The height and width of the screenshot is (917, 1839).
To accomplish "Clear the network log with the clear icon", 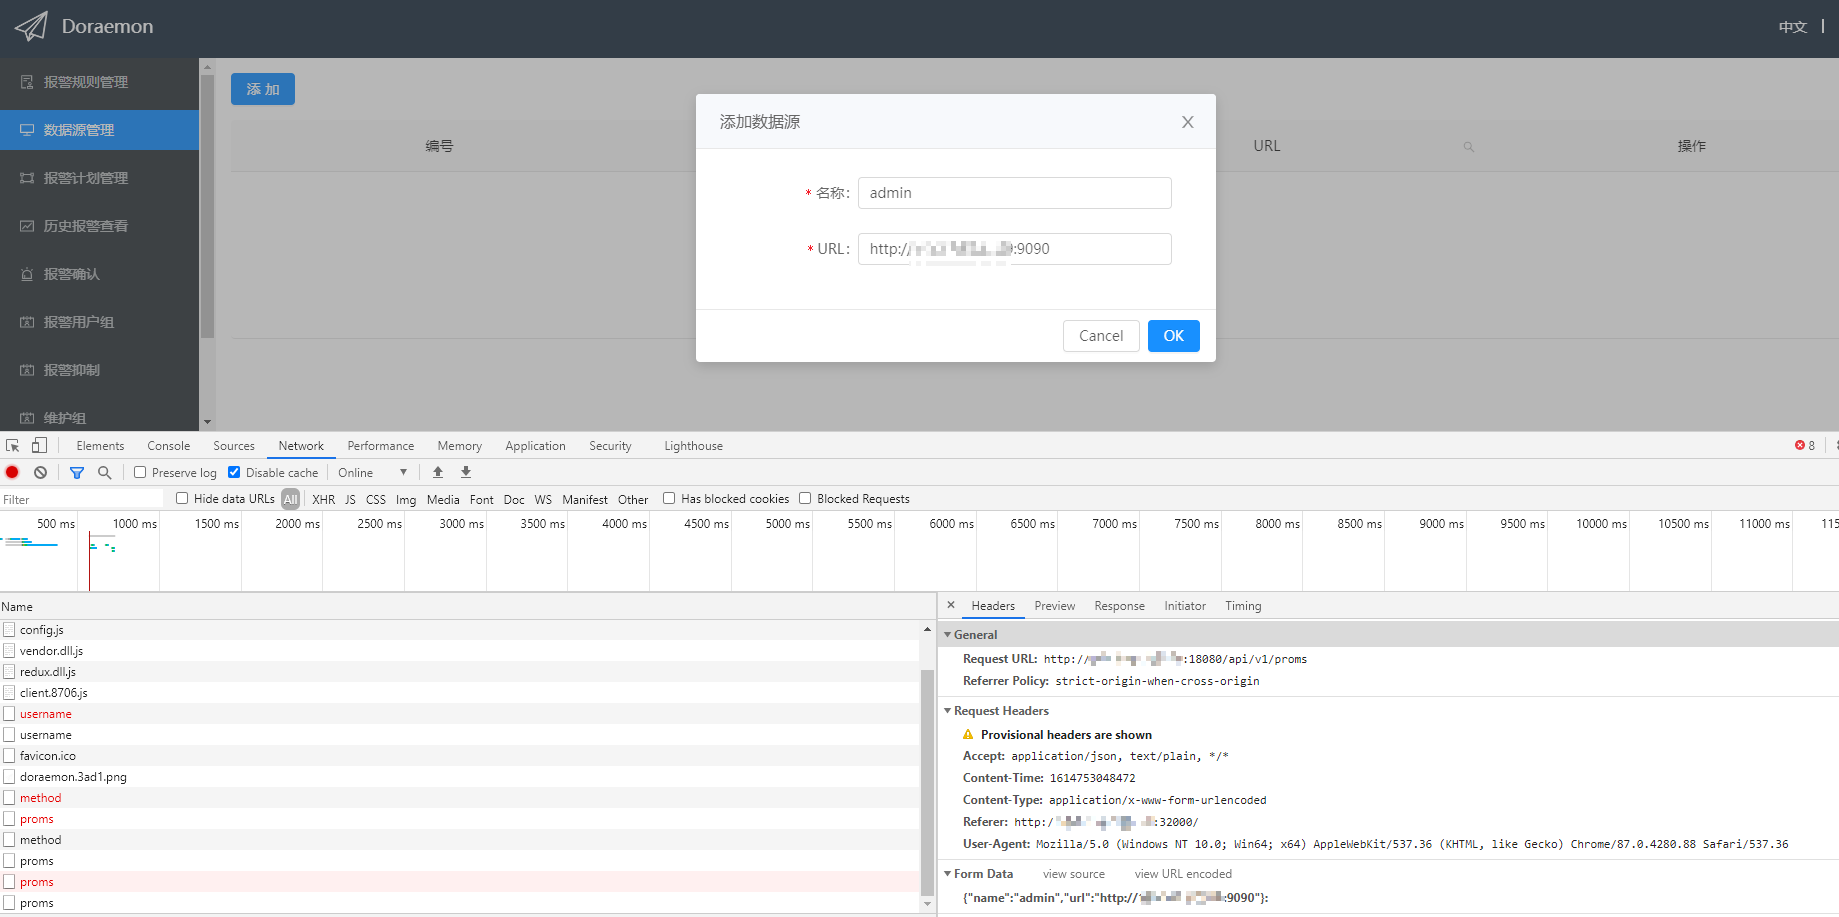I will click(40, 472).
